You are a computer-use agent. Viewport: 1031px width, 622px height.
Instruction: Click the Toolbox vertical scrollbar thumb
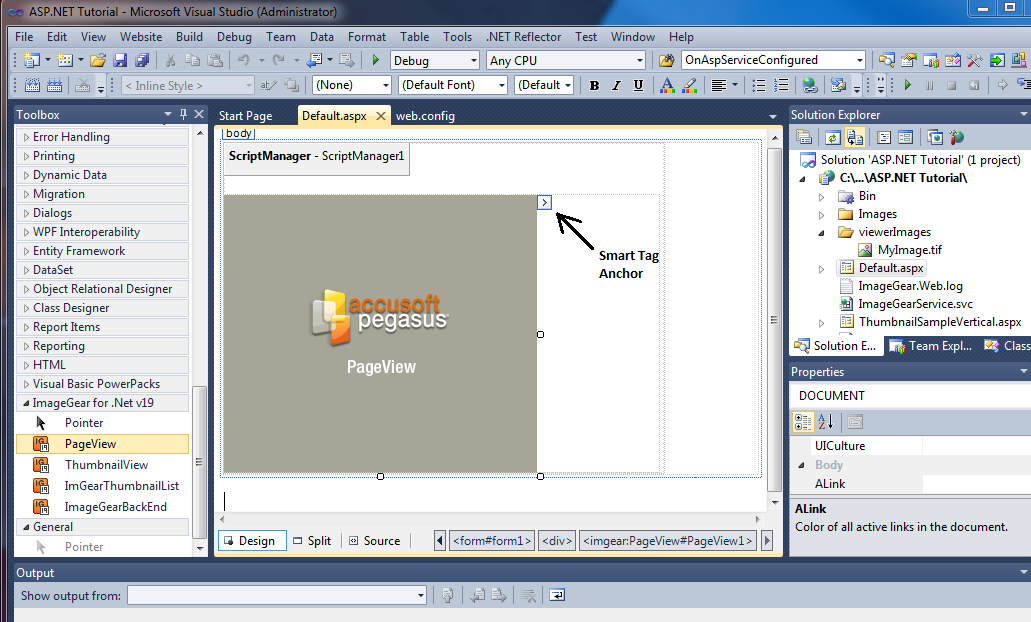coord(199,461)
